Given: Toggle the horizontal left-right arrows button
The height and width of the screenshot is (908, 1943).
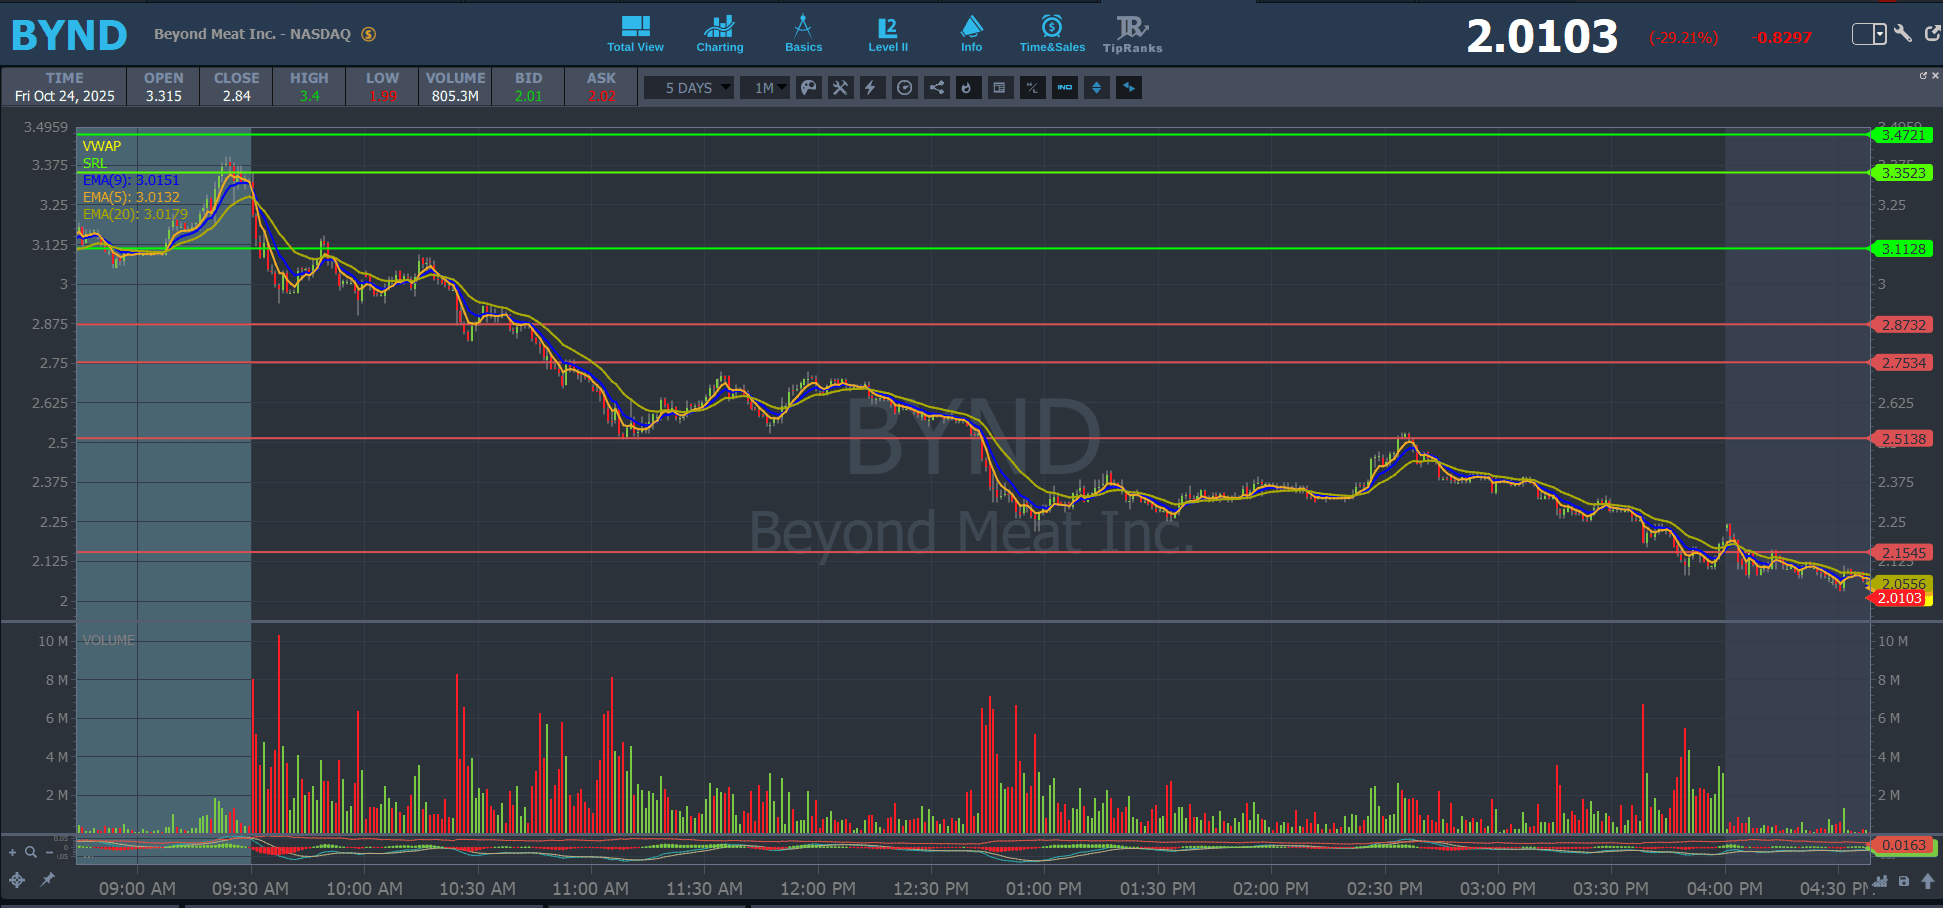Looking at the screenshot, I should [x=1129, y=88].
